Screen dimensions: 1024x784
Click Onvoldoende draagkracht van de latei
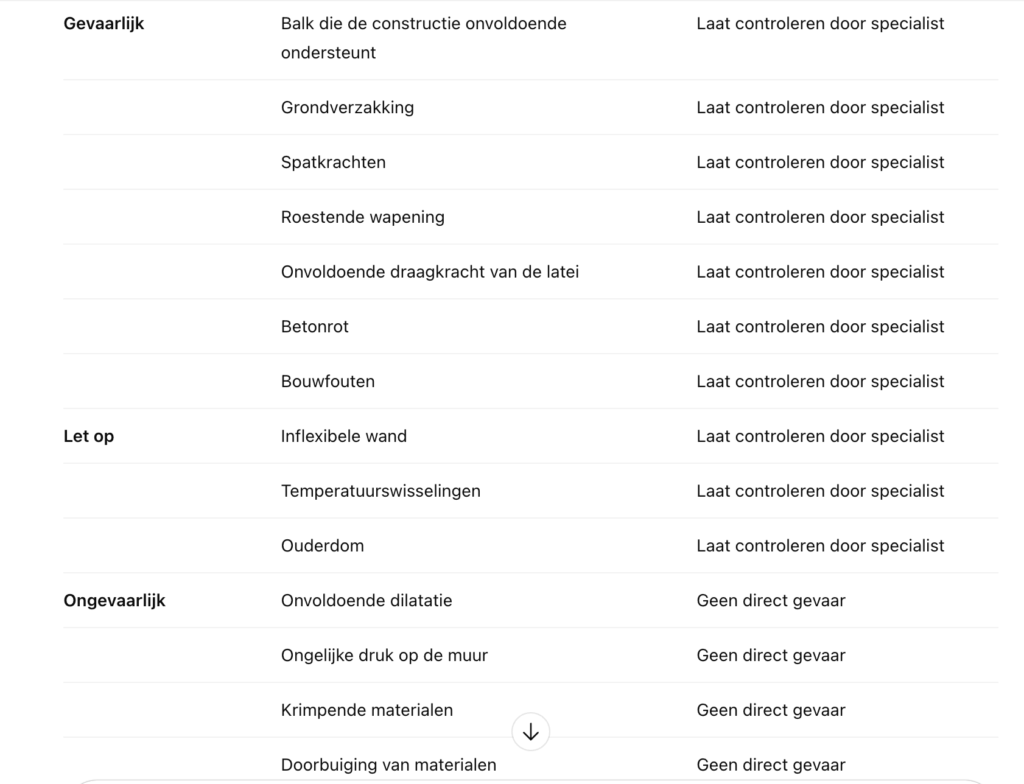click(x=430, y=272)
